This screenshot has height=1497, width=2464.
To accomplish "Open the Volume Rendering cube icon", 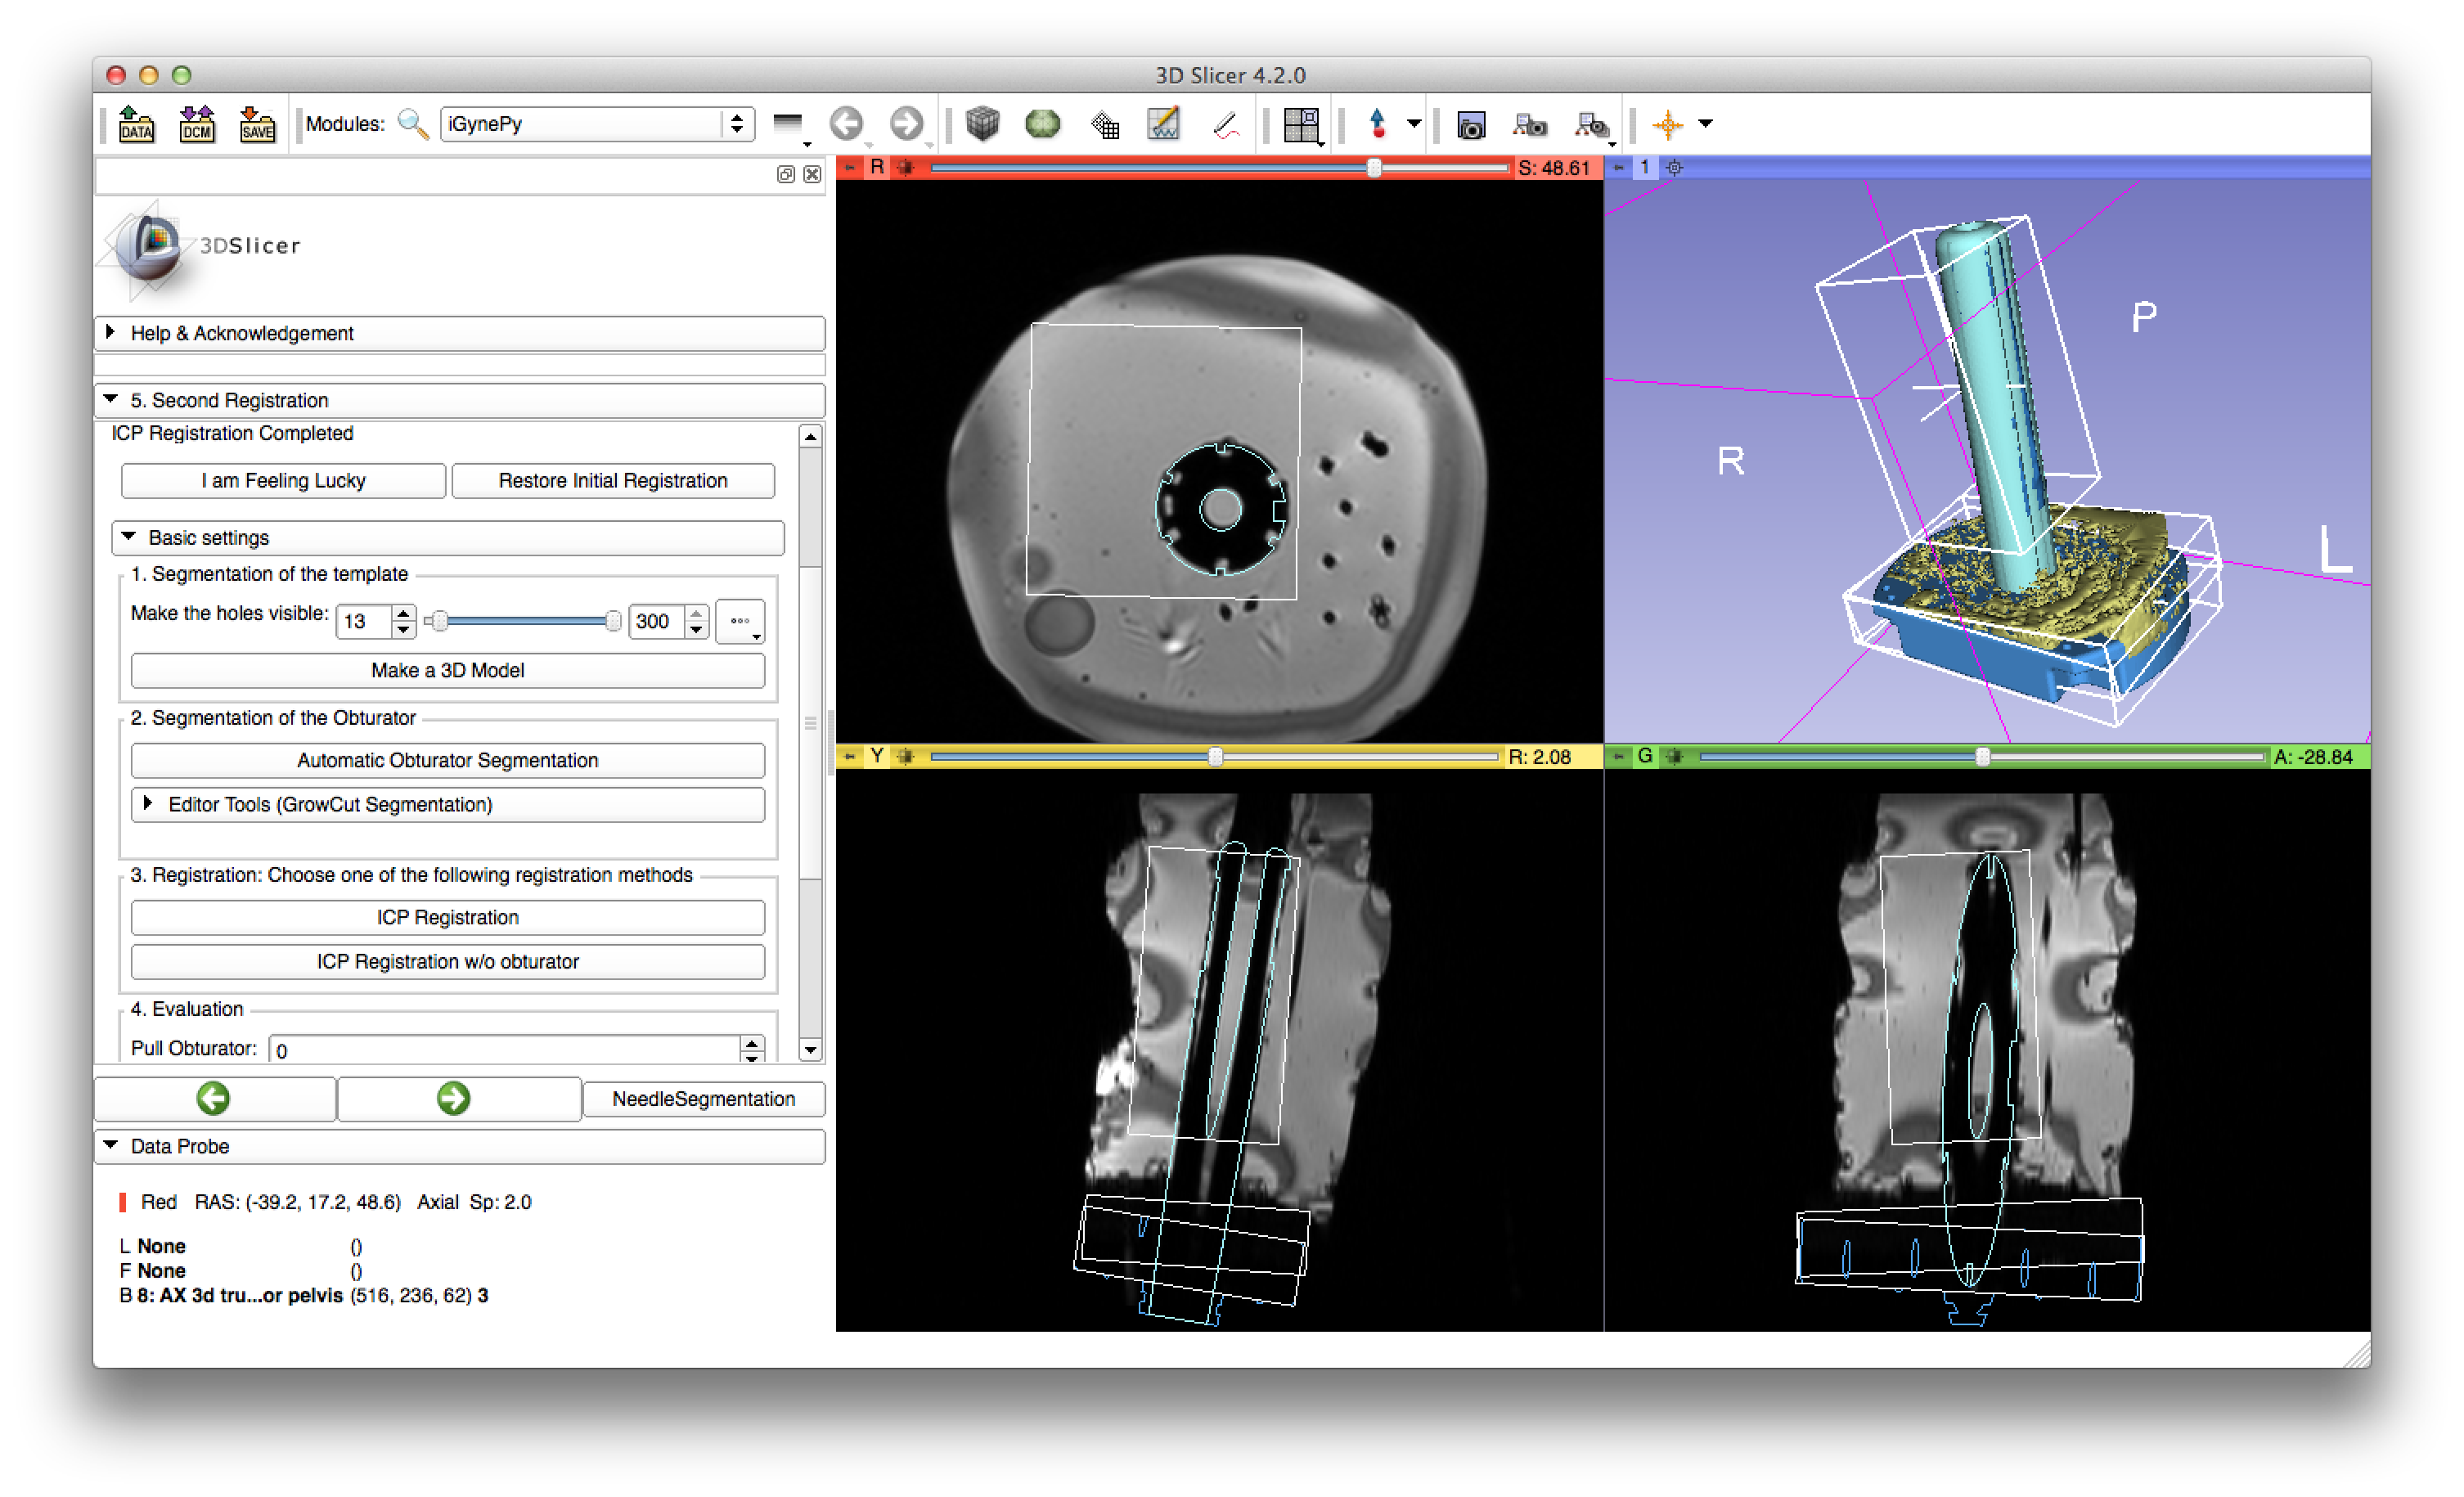I will click(982, 124).
